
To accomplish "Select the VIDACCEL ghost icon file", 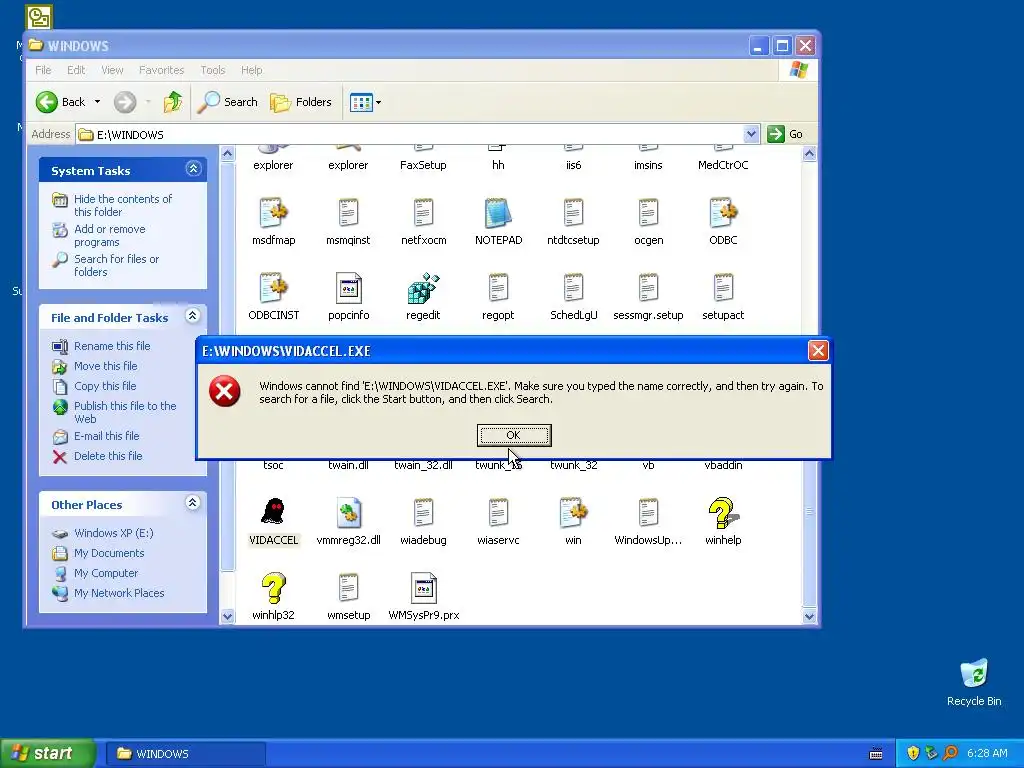I will (x=273, y=512).
